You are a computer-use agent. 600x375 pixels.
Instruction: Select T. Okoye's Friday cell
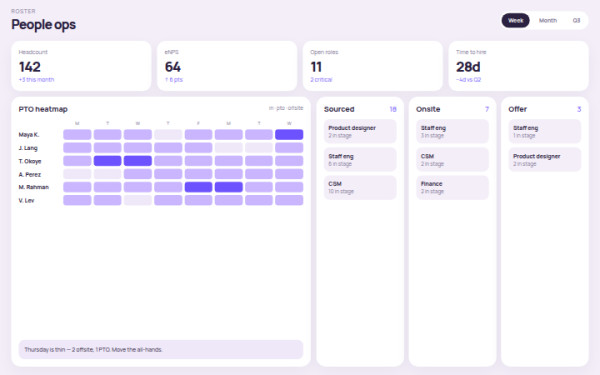click(198, 161)
